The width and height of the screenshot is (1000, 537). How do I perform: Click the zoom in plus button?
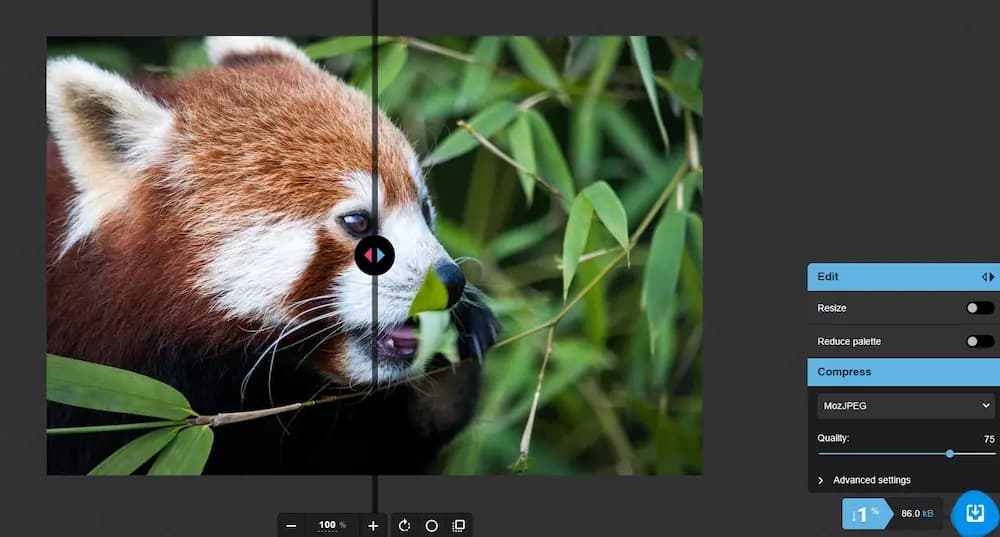(x=373, y=525)
